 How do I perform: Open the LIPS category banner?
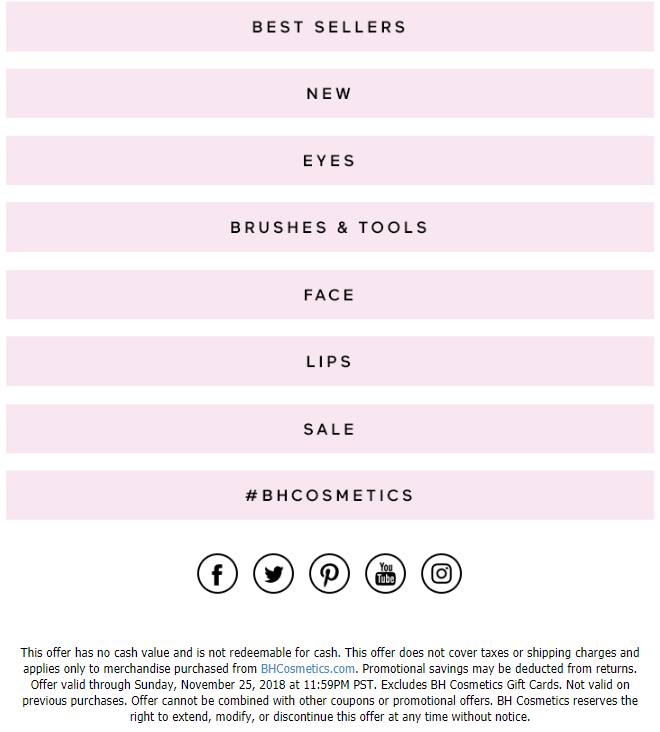click(330, 361)
